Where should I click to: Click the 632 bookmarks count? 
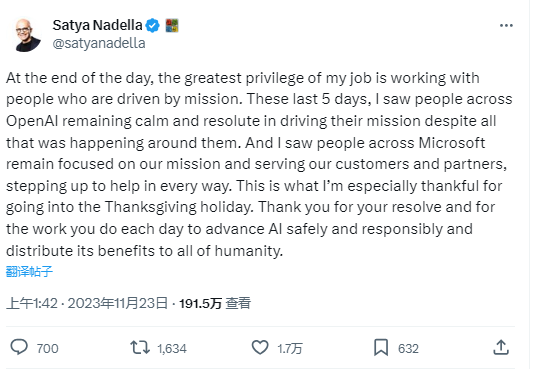408,348
